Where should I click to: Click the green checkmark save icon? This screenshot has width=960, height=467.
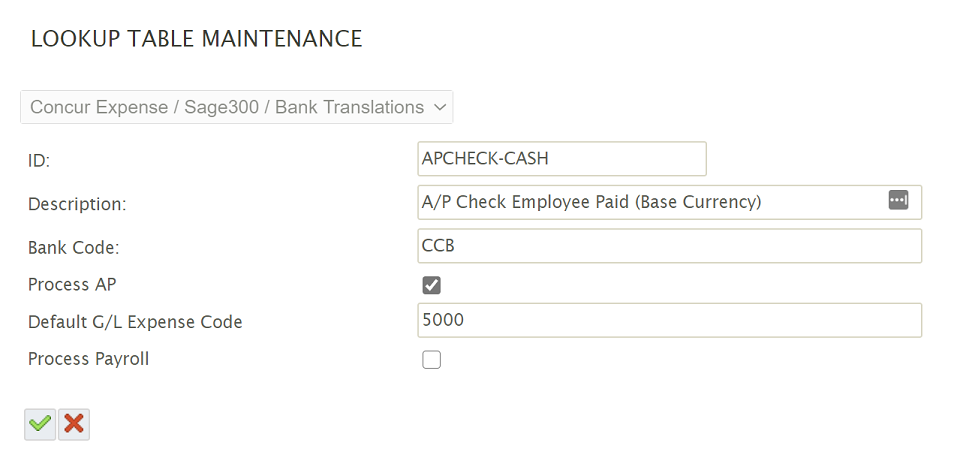(x=40, y=424)
